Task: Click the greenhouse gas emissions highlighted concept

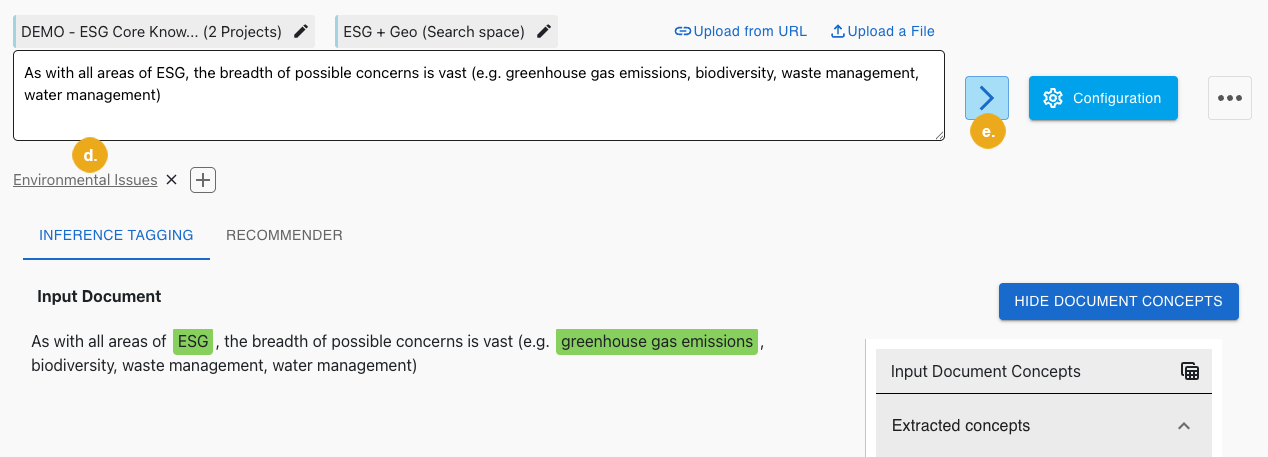Action: 657,342
